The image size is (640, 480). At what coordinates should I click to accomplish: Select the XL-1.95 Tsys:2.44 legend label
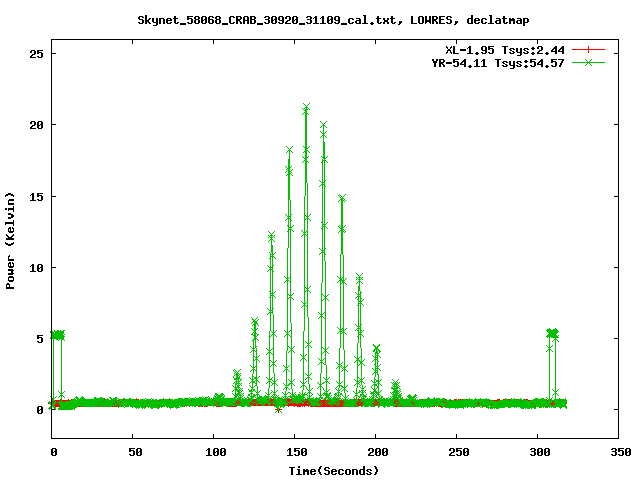coord(505,50)
